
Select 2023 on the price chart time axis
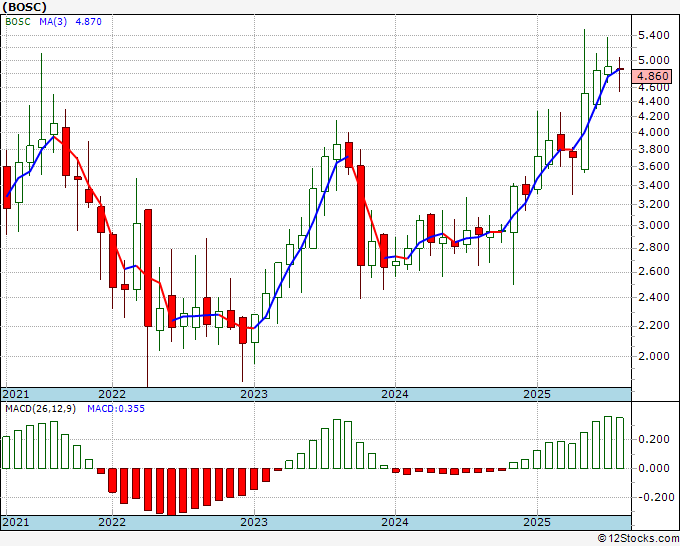pos(254,394)
